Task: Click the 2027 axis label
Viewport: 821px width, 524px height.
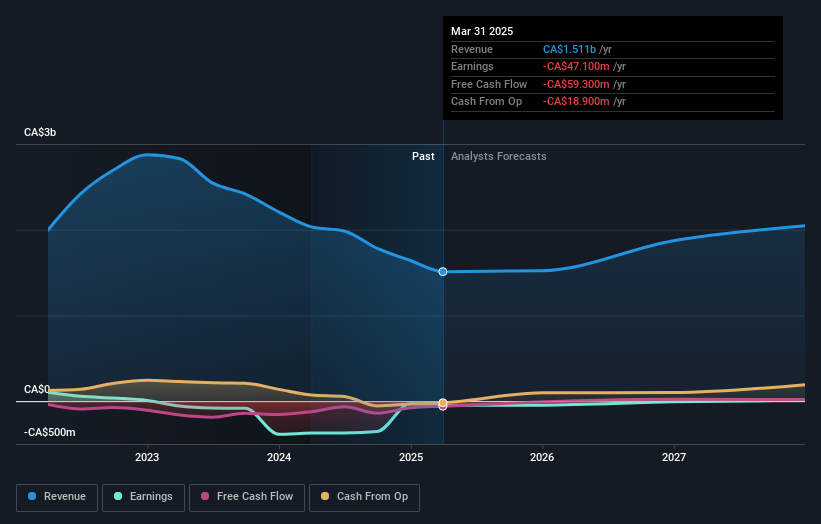Action: pos(674,457)
